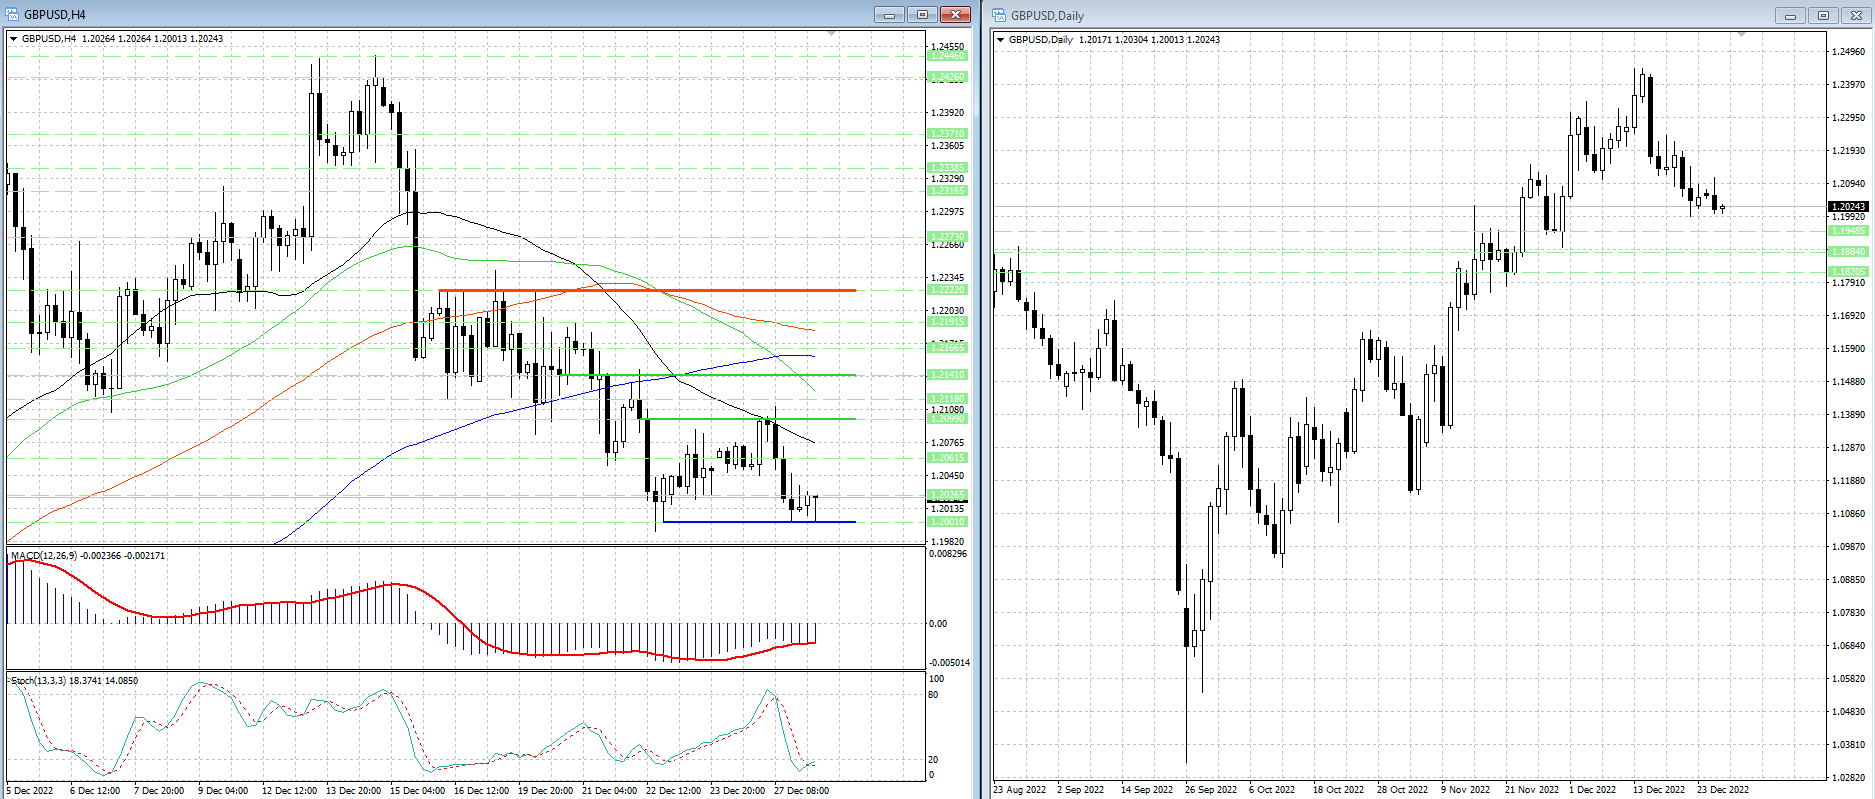This screenshot has width=1875, height=799.
Task: Click the 1.21180 green price label
Action: click(x=948, y=399)
